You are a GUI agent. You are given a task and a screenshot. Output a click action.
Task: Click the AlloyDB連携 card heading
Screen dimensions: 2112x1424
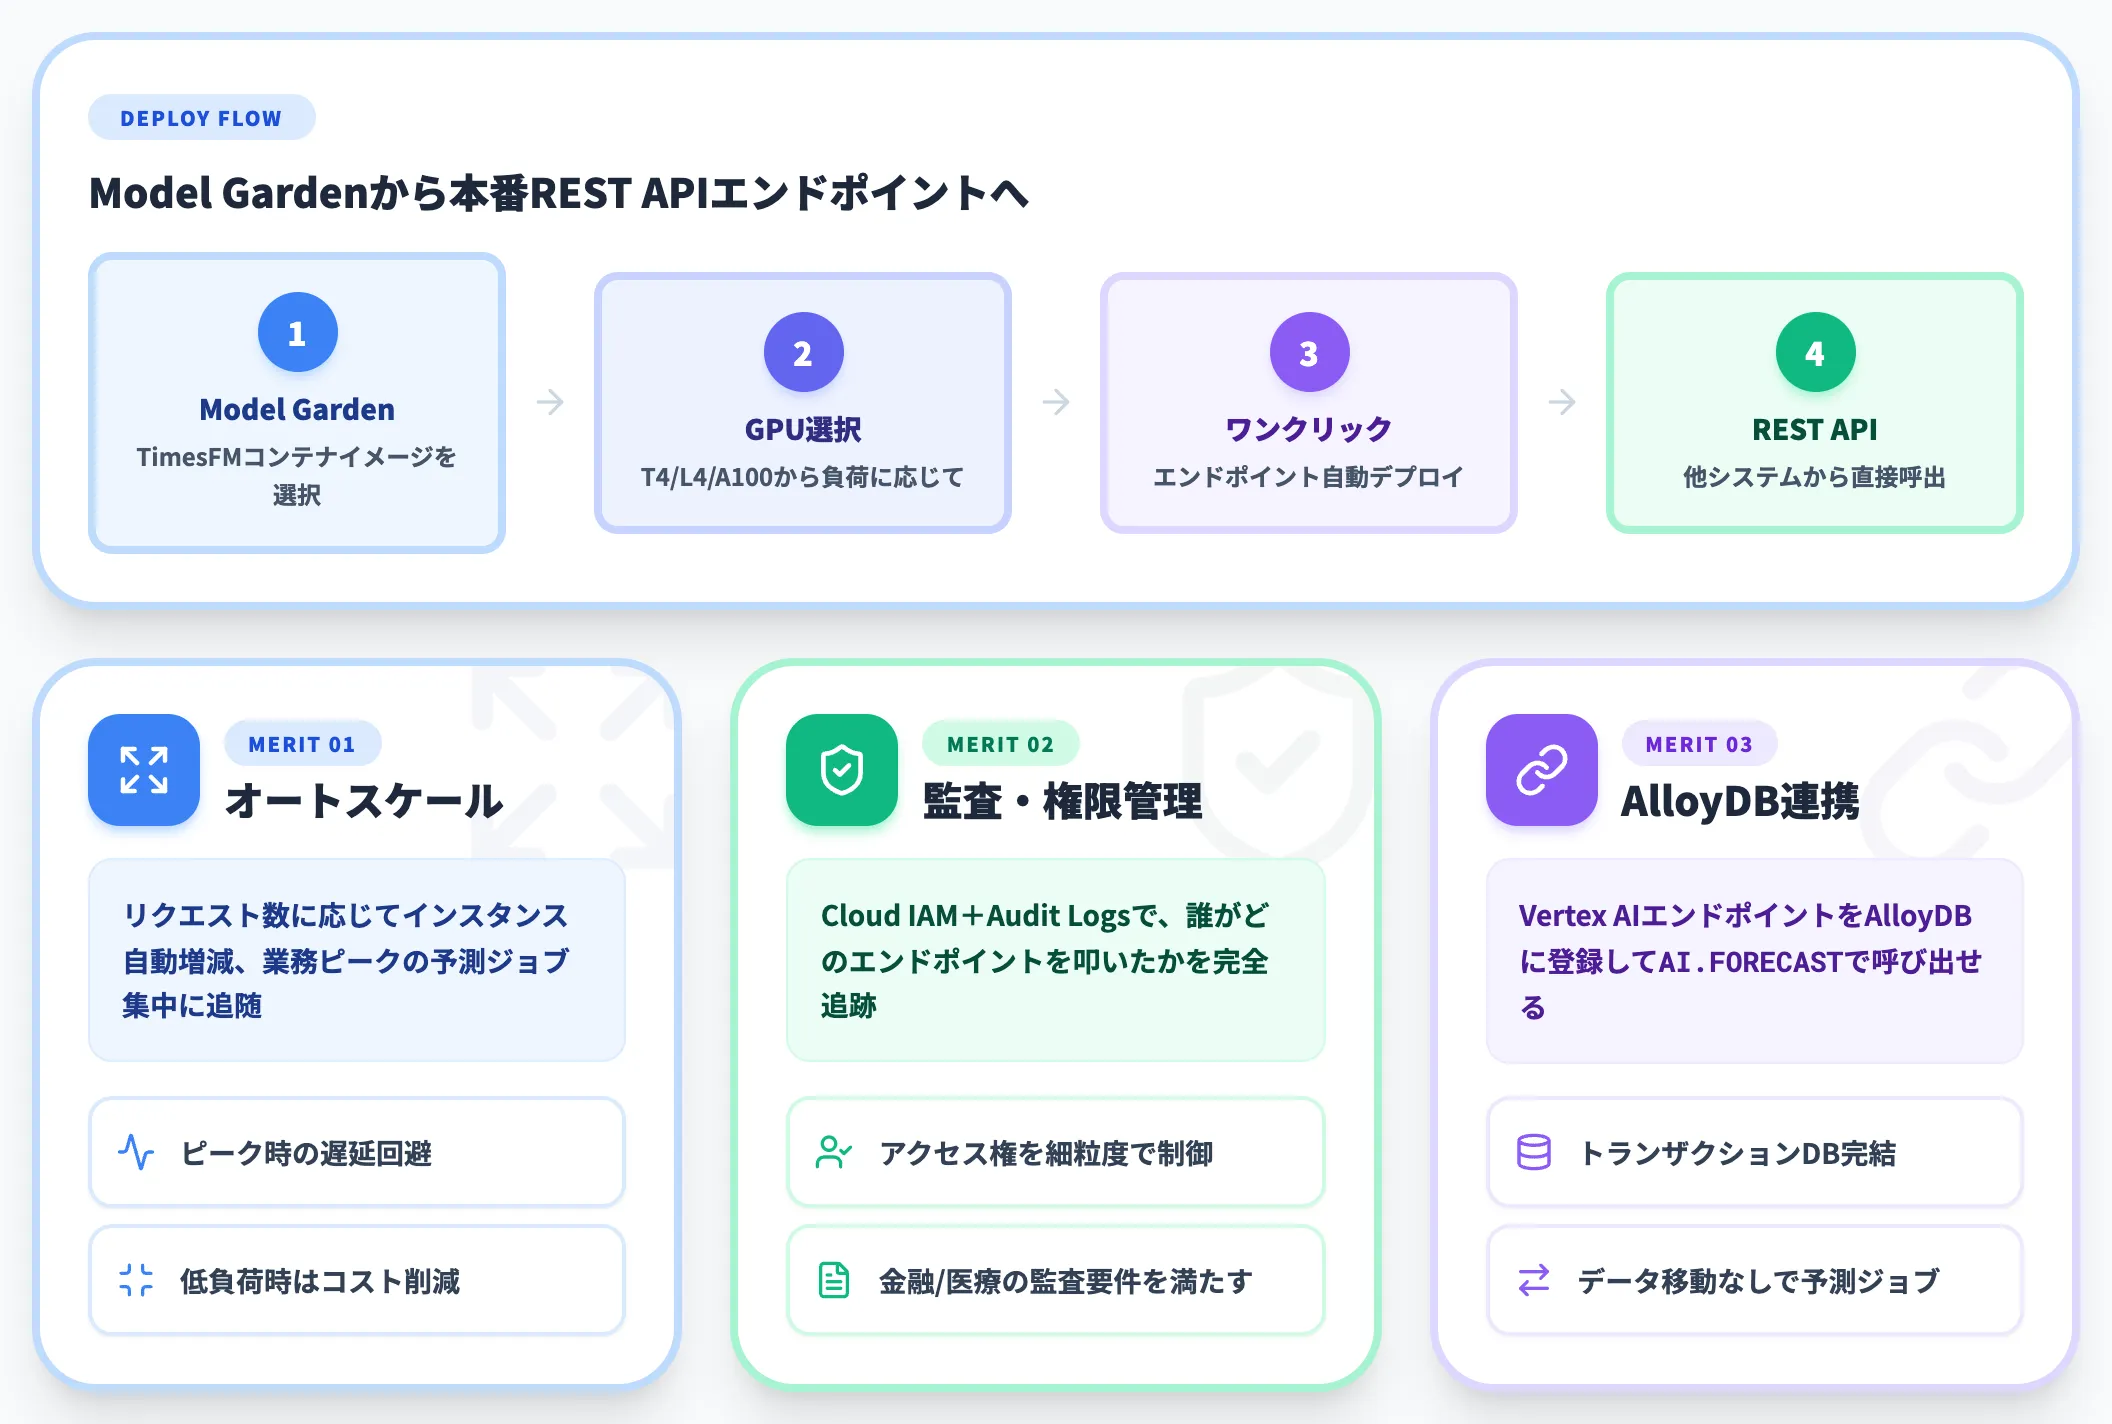click(x=1740, y=801)
